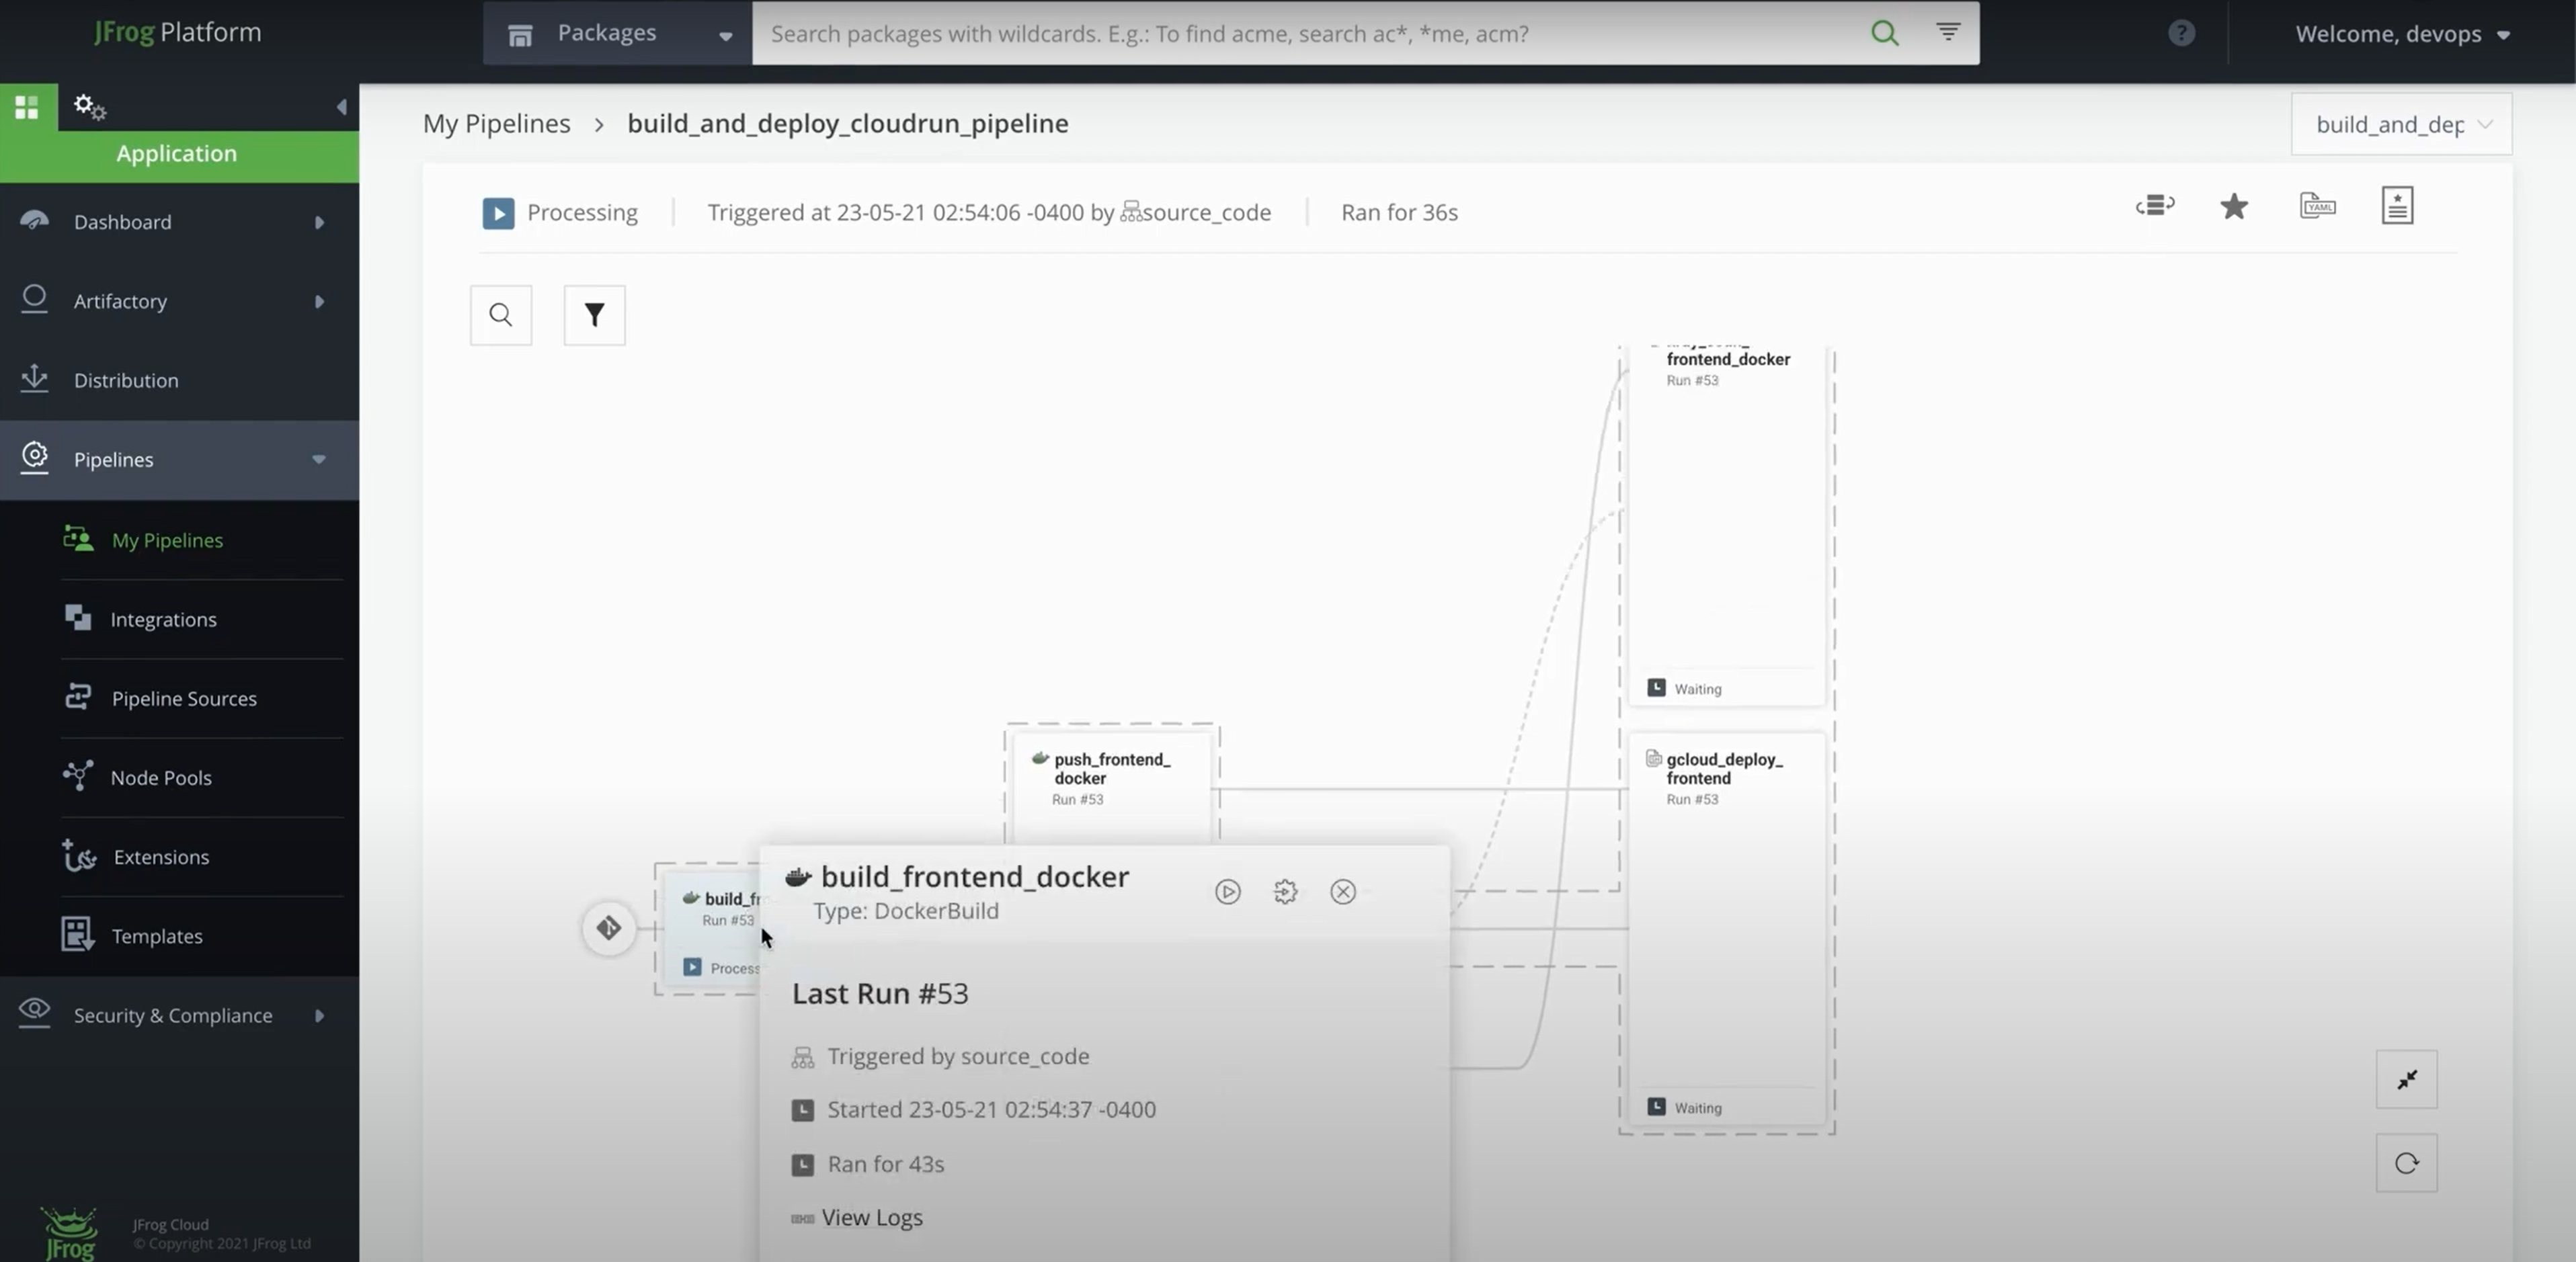2576x1262 pixels.
Task: Switch to Administration gear panel
Action: (89, 106)
